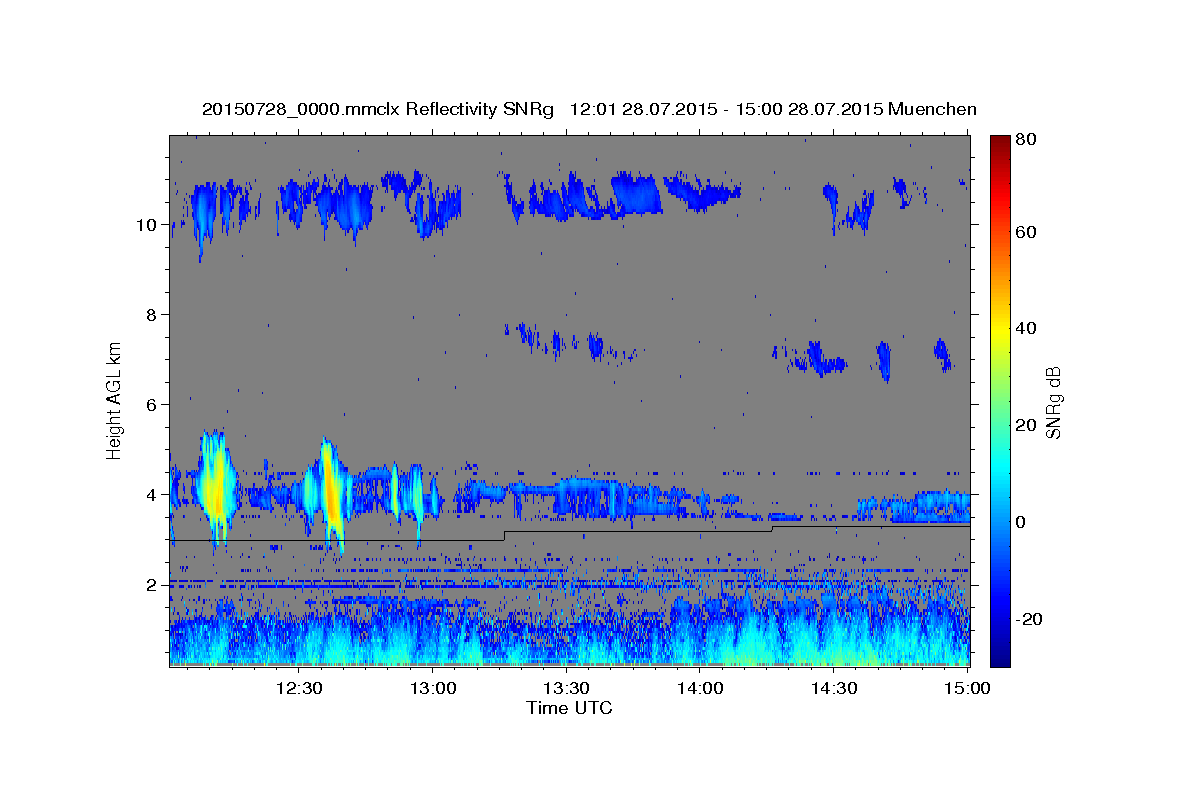Click the 'SNRg dB' colorbar label
This screenshot has width=1200, height=800.
click(x=1052, y=403)
